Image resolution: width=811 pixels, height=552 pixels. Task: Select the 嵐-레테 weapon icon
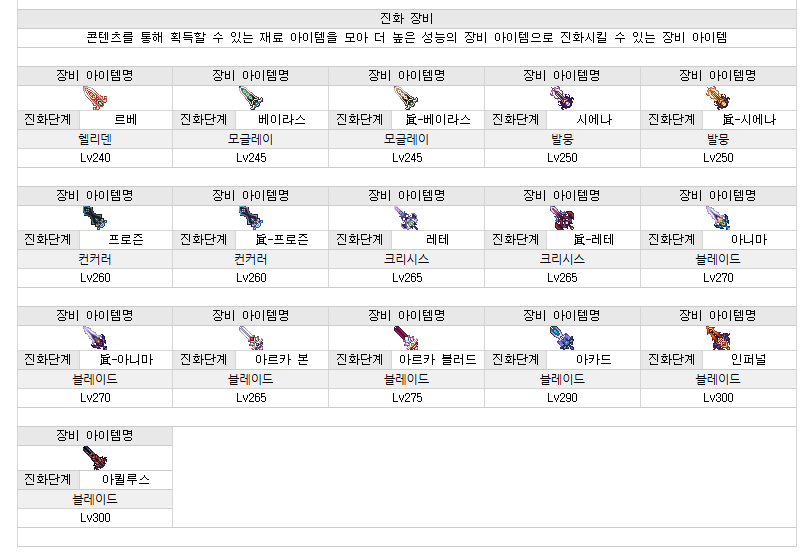pos(561,217)
